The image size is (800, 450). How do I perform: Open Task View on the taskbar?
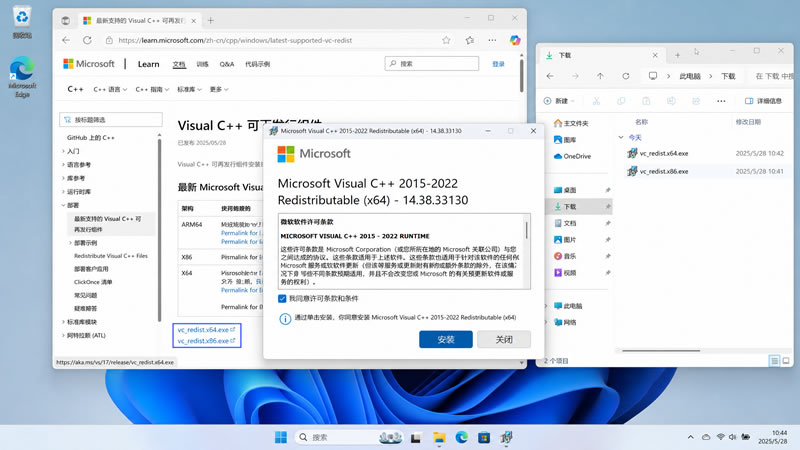pyautogui.click(x=416, y=437)
